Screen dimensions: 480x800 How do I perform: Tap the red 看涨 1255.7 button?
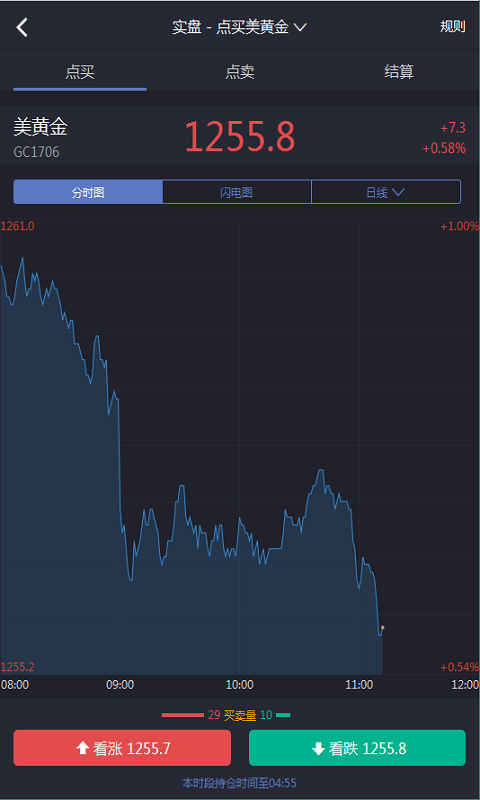tap(122, 748)
